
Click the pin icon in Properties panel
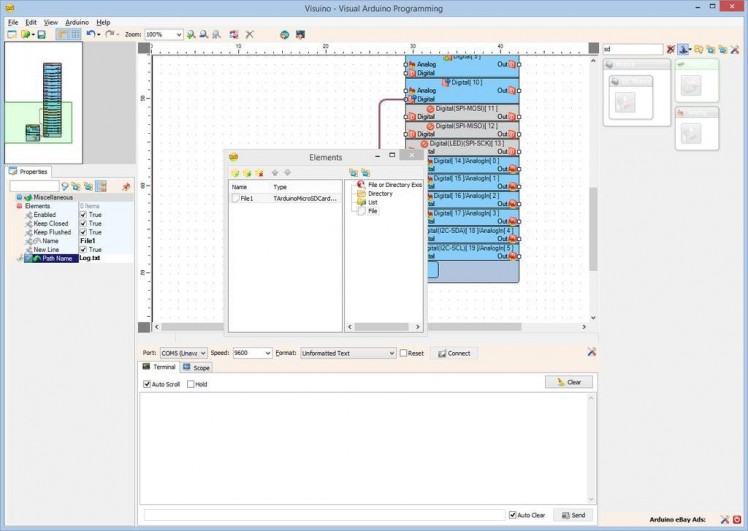(126, 186)
